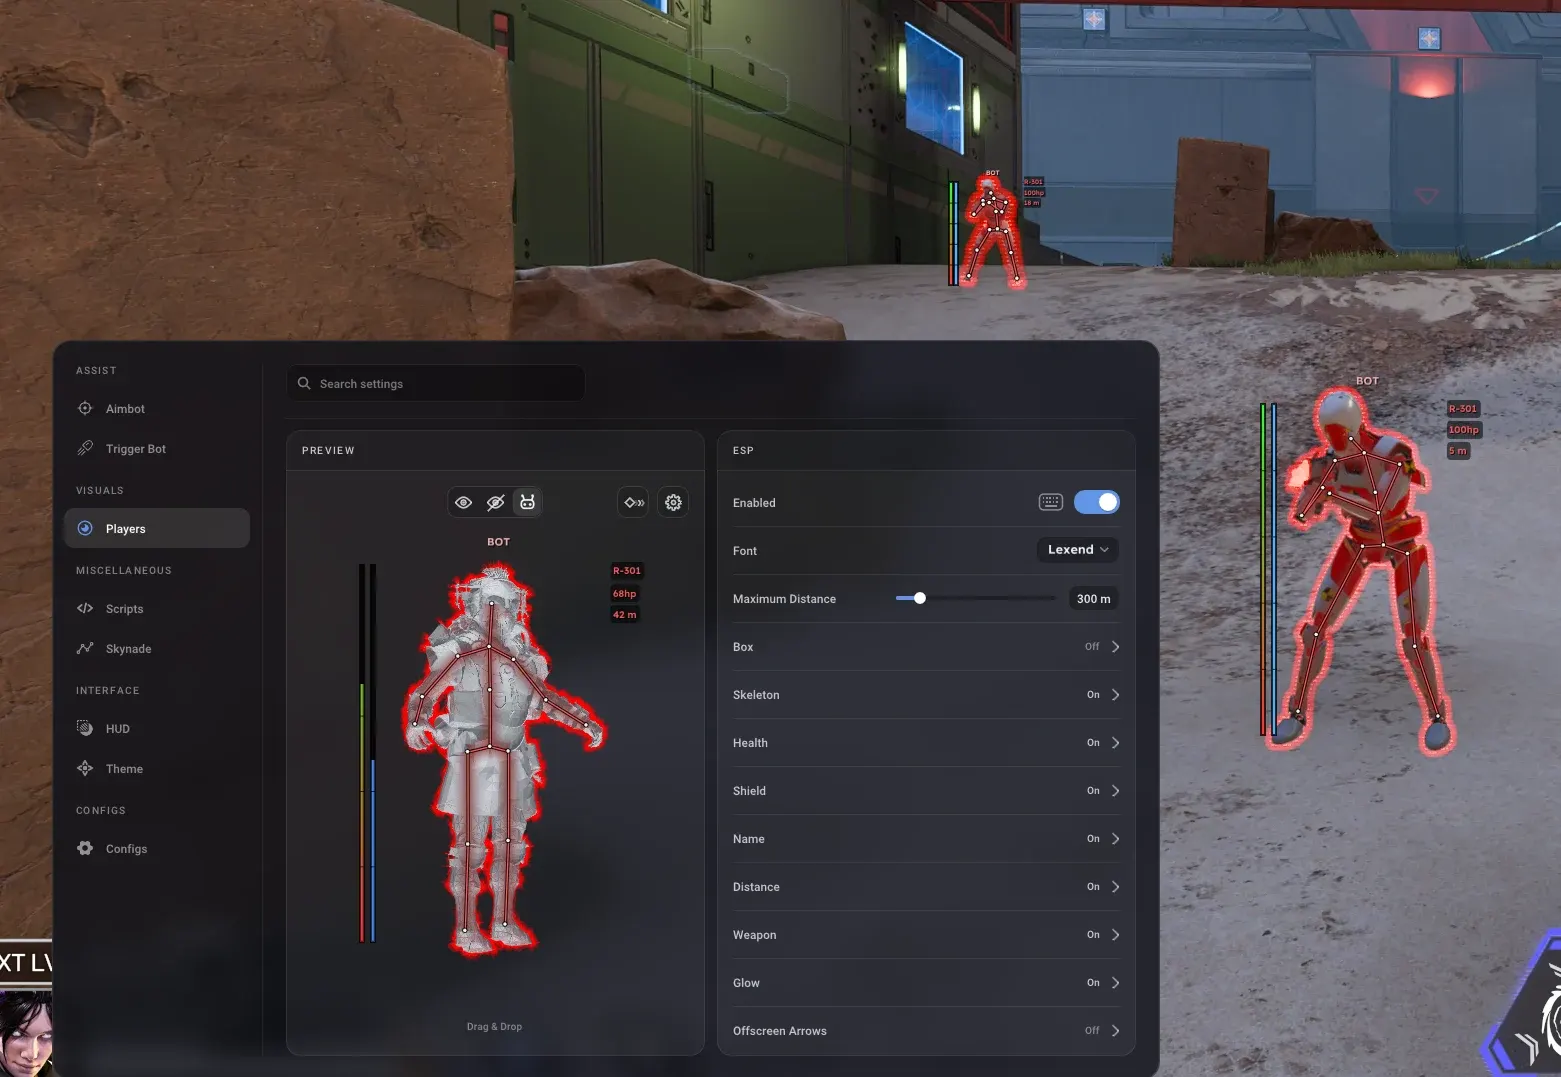Expand the Box settings chevron
Screen dimensions: 1561x1077
point(1115,647)
